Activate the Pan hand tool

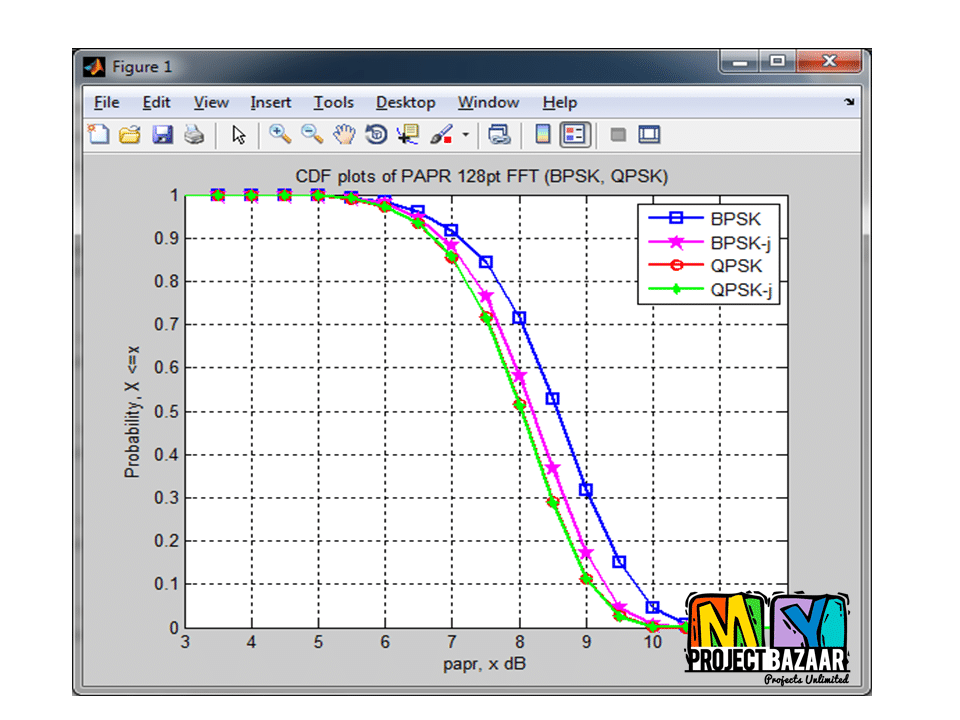tap(344, 135)
